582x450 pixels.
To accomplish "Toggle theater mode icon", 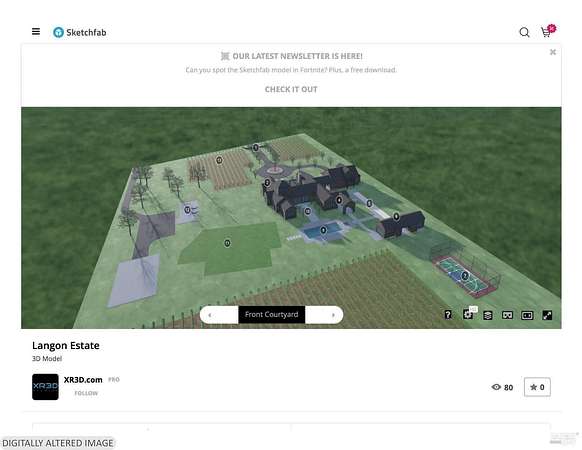I will point(527,315).
